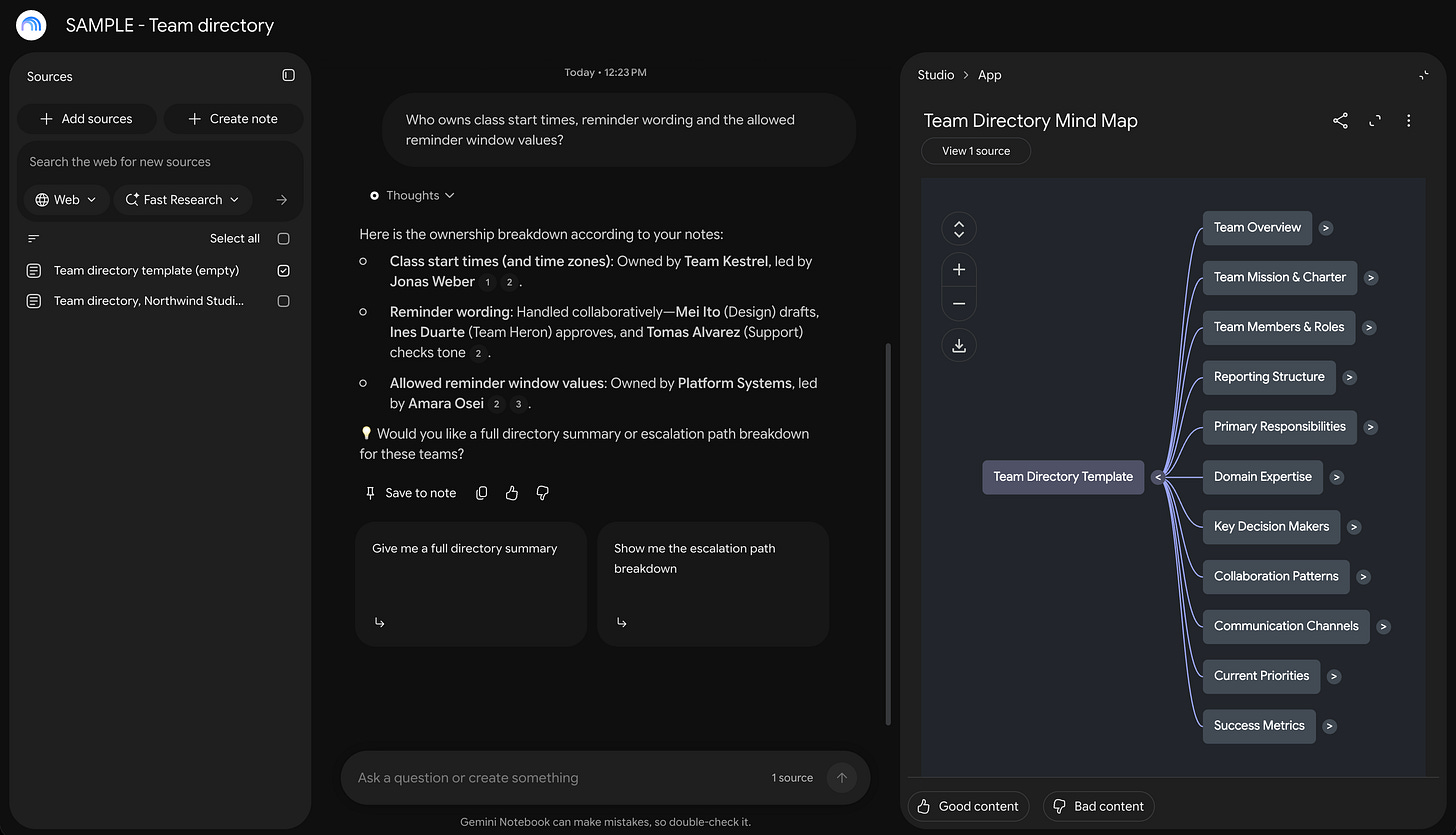Collapse the Studio panel
This screenshot has height=835, width=1456.
[1424, 75]
